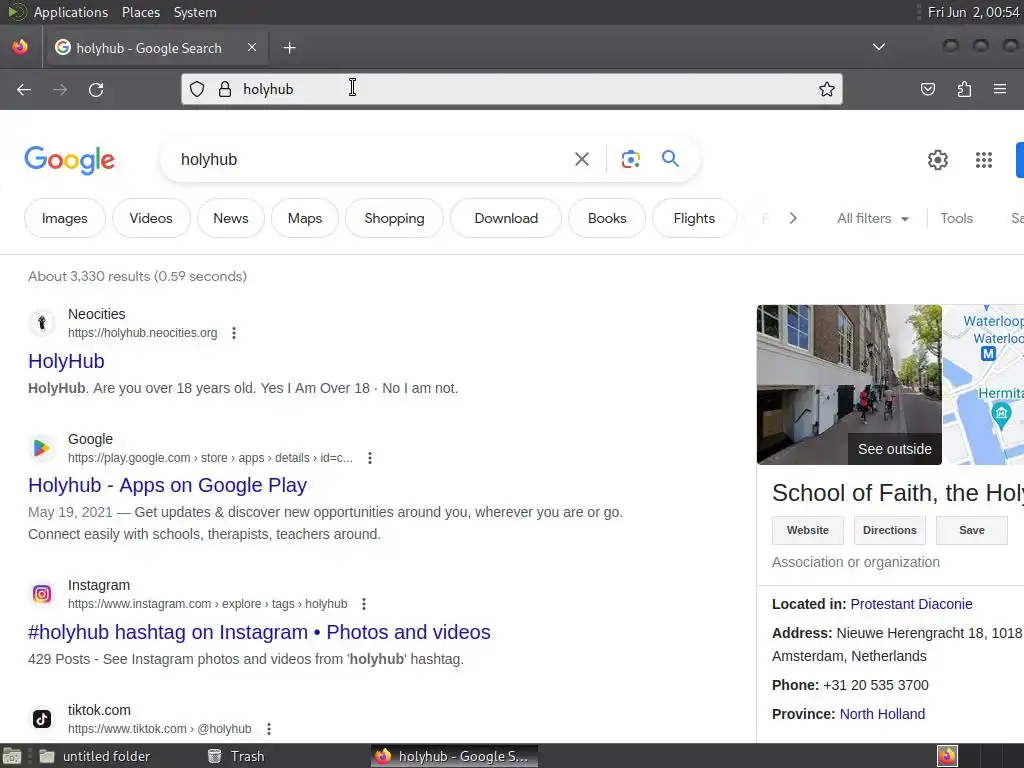The image size is (1024, 768).
Task: Open options menu for the Neocities result
Action: [x=234, y=333]
